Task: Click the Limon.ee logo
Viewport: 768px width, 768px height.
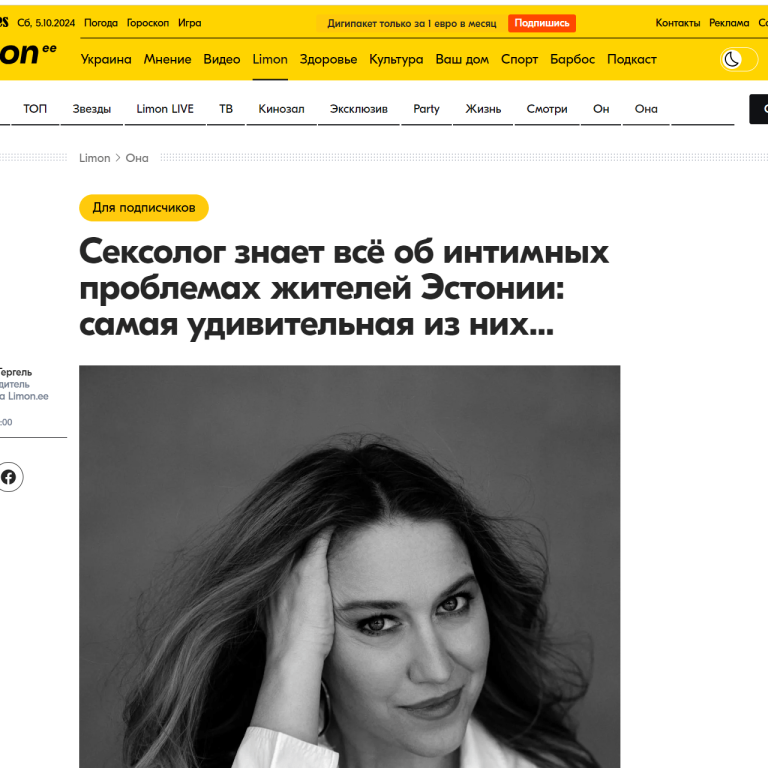Action: [x=27, y=53]
